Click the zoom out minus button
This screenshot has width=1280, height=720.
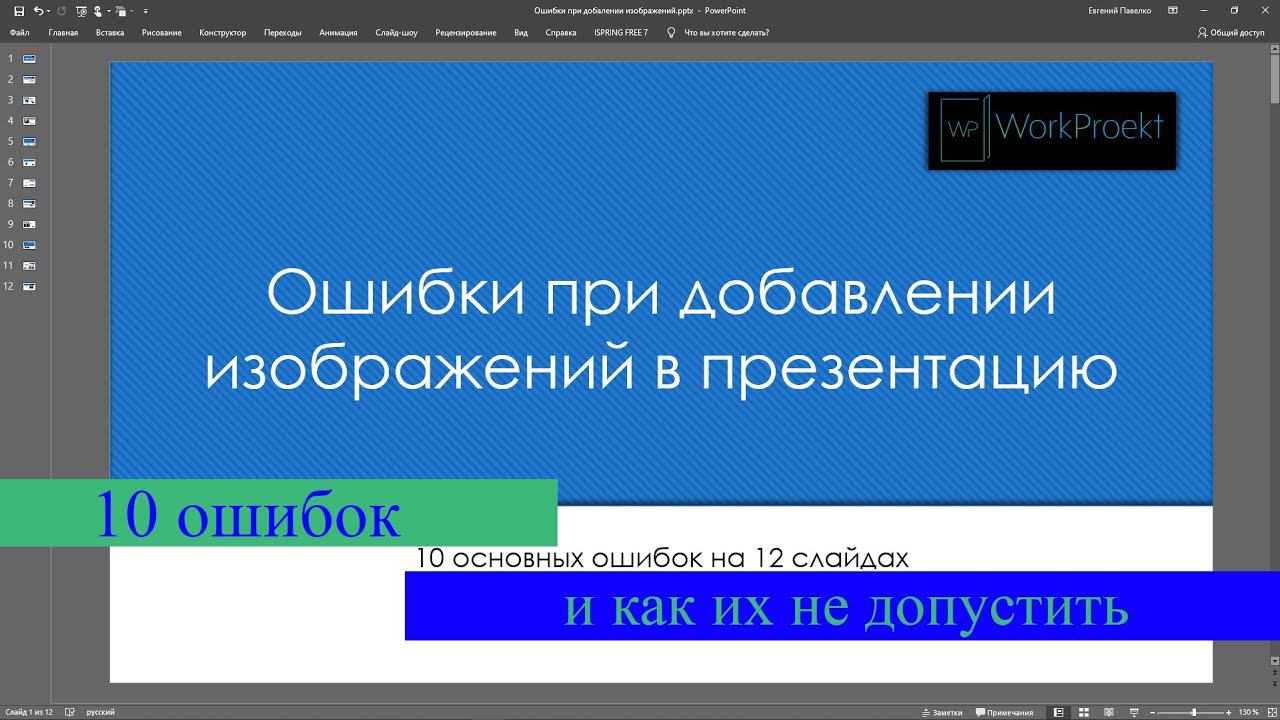[1152, 712]
